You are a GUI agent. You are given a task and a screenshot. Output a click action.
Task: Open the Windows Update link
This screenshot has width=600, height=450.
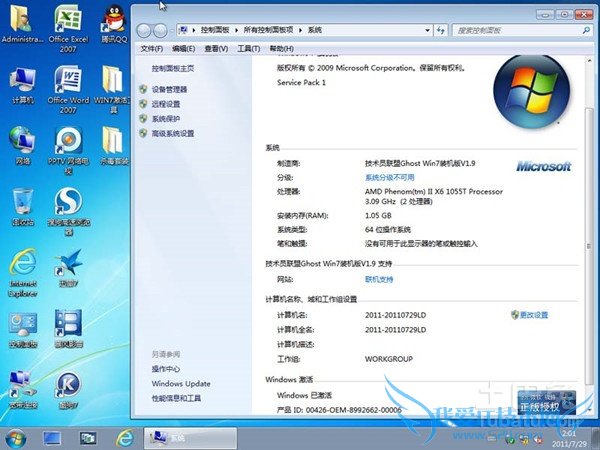(x=181, y=383)
